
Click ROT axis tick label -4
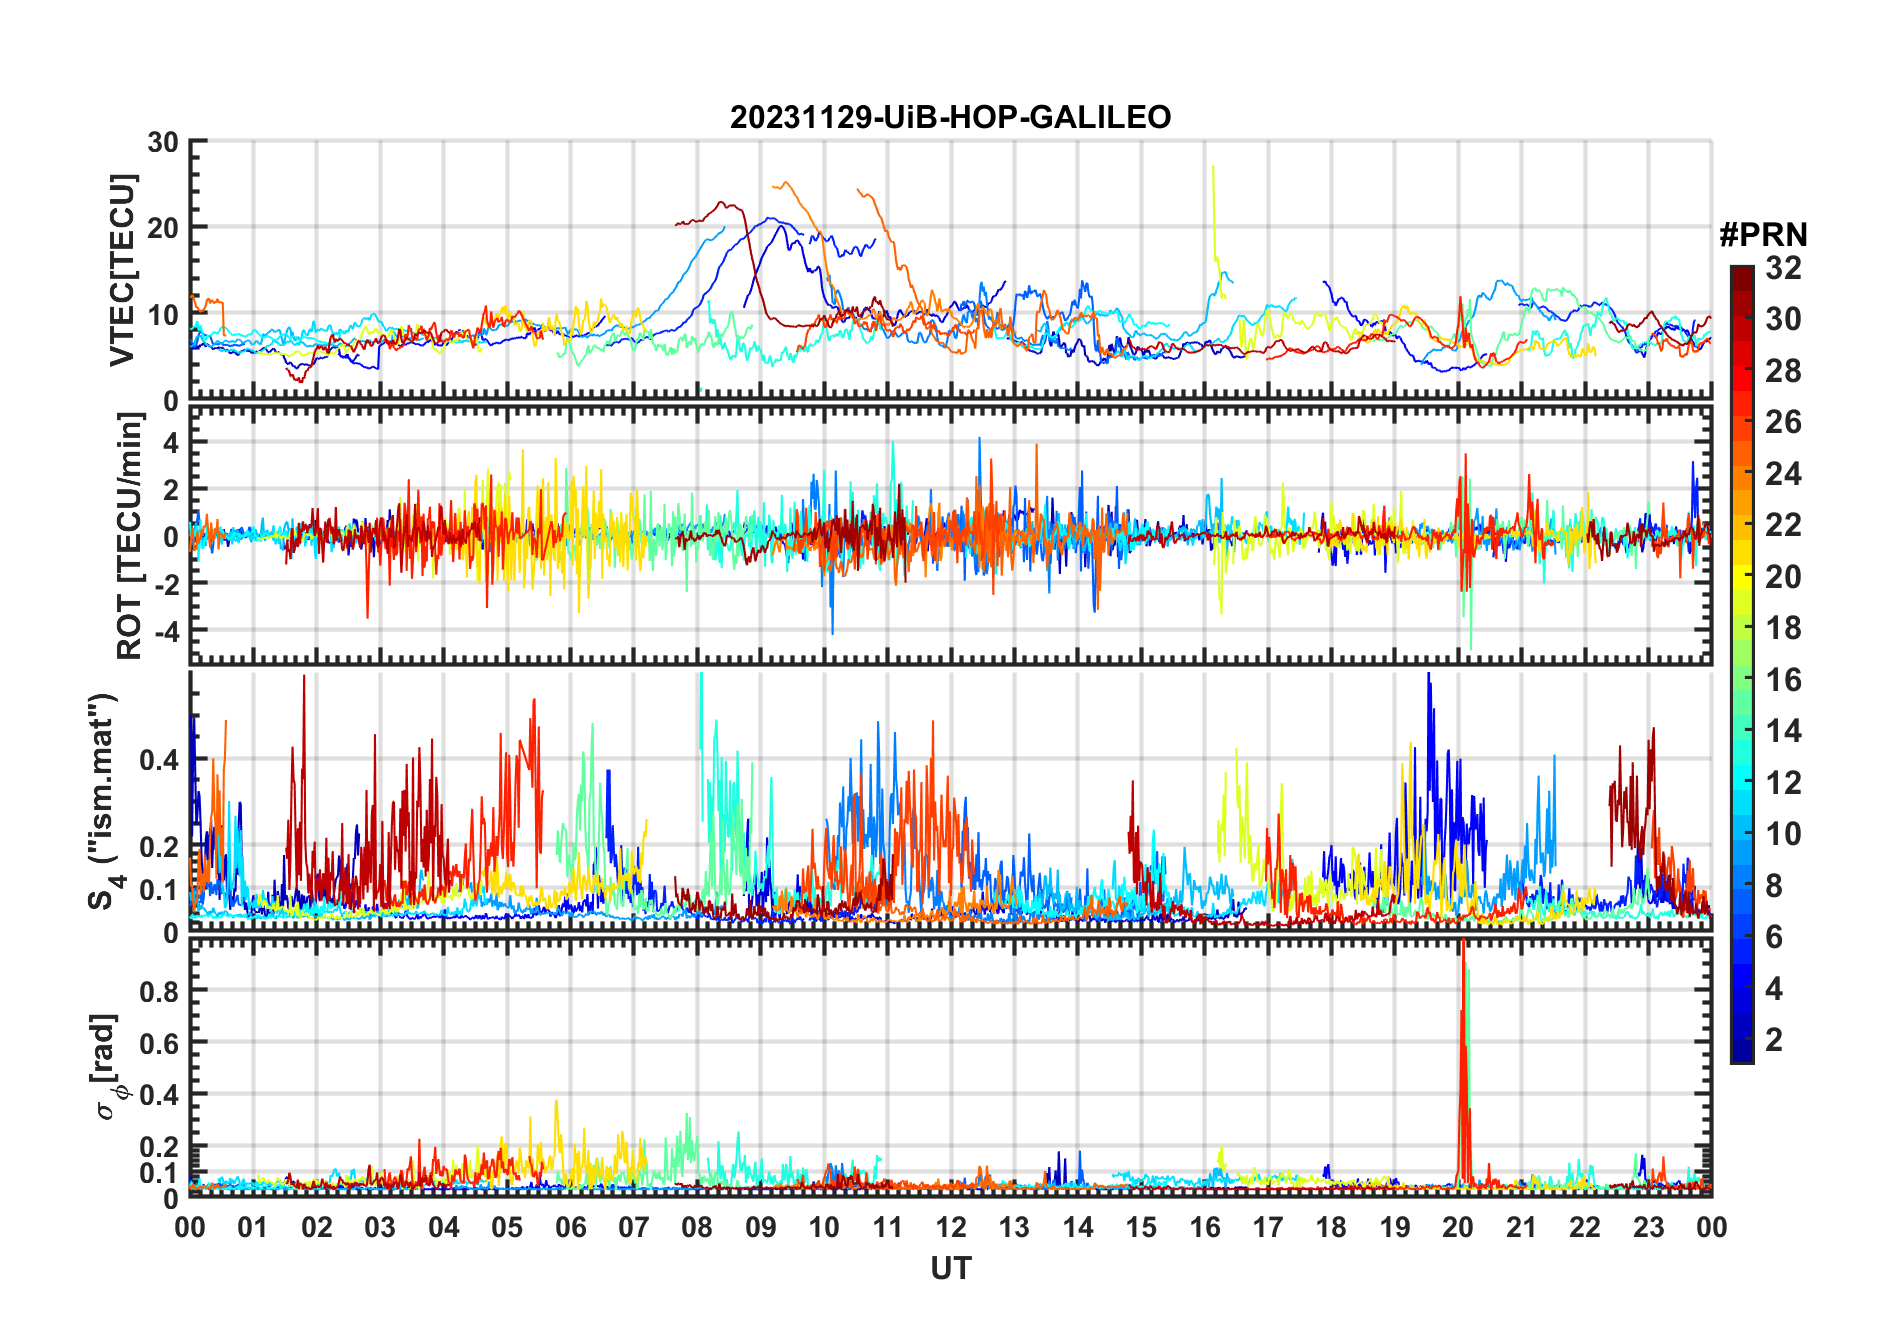click(167, 631)
